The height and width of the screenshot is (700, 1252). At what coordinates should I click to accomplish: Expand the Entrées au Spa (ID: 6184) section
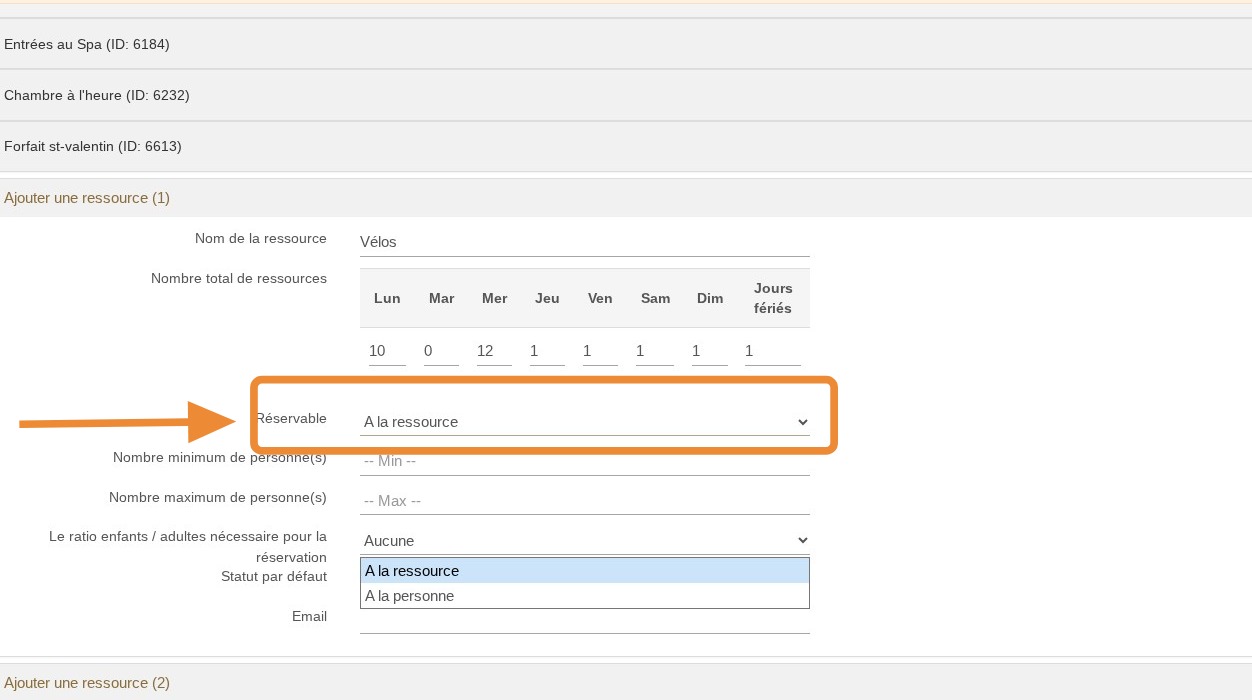626,44
